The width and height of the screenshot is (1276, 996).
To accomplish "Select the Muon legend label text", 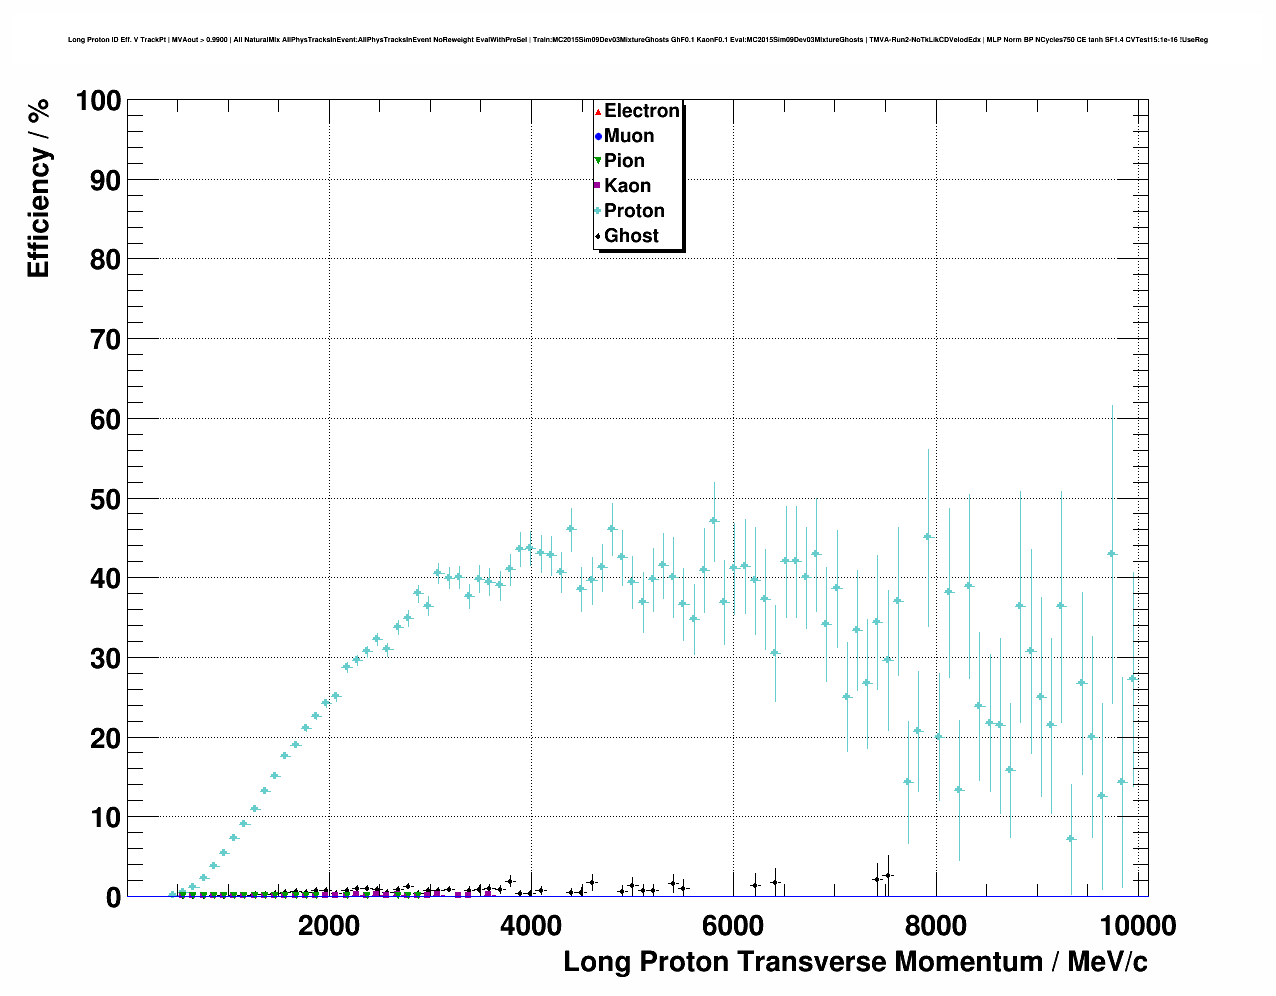I will (629, 136).
